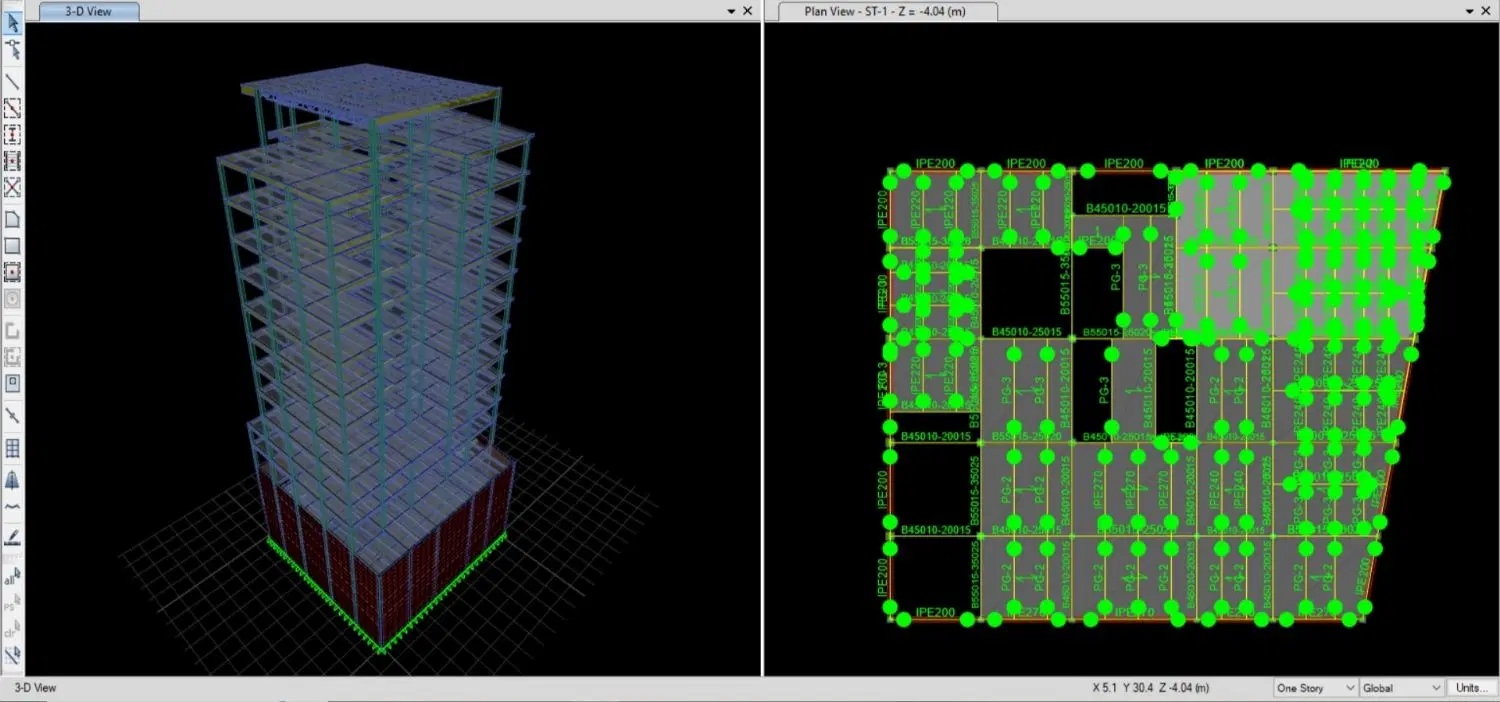Click the get previous selection ps tool
This screenshot has width=1500, height=702.
pyautogui.click(x=12, y=603)
